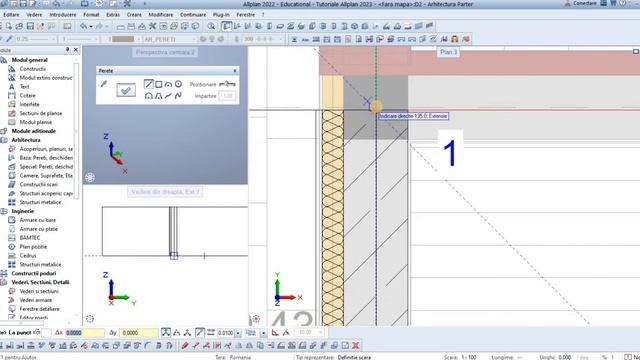This screenshot has width=640, height=360.
Task: Open the line color swatch dropdown
Action: pos(138,39)
